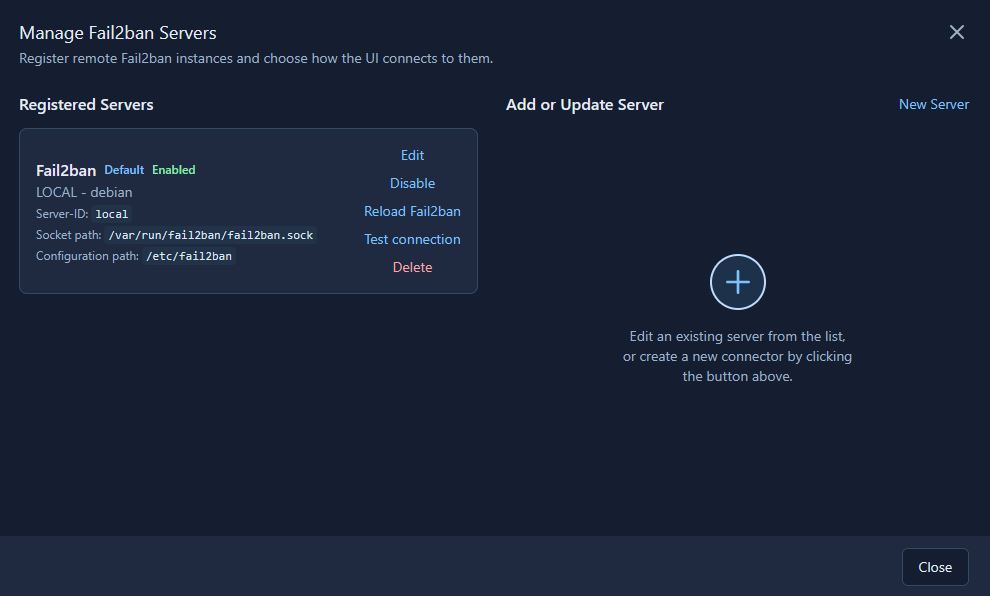Edit the Fail2ban local server

[x=412, y=155]
